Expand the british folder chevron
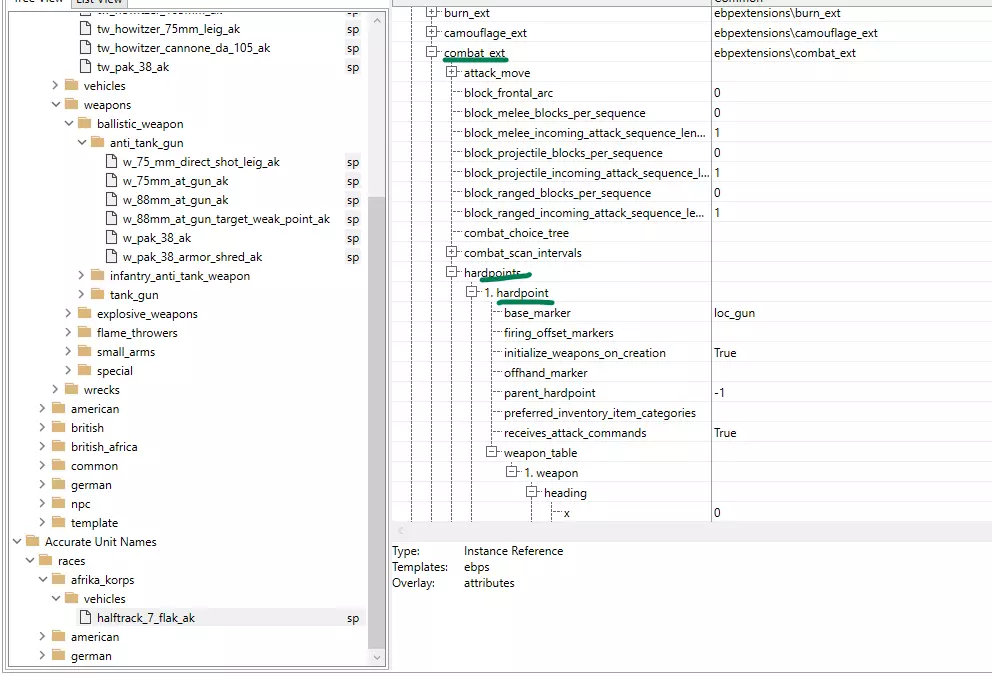992x679 pixels. coord(42,427)
